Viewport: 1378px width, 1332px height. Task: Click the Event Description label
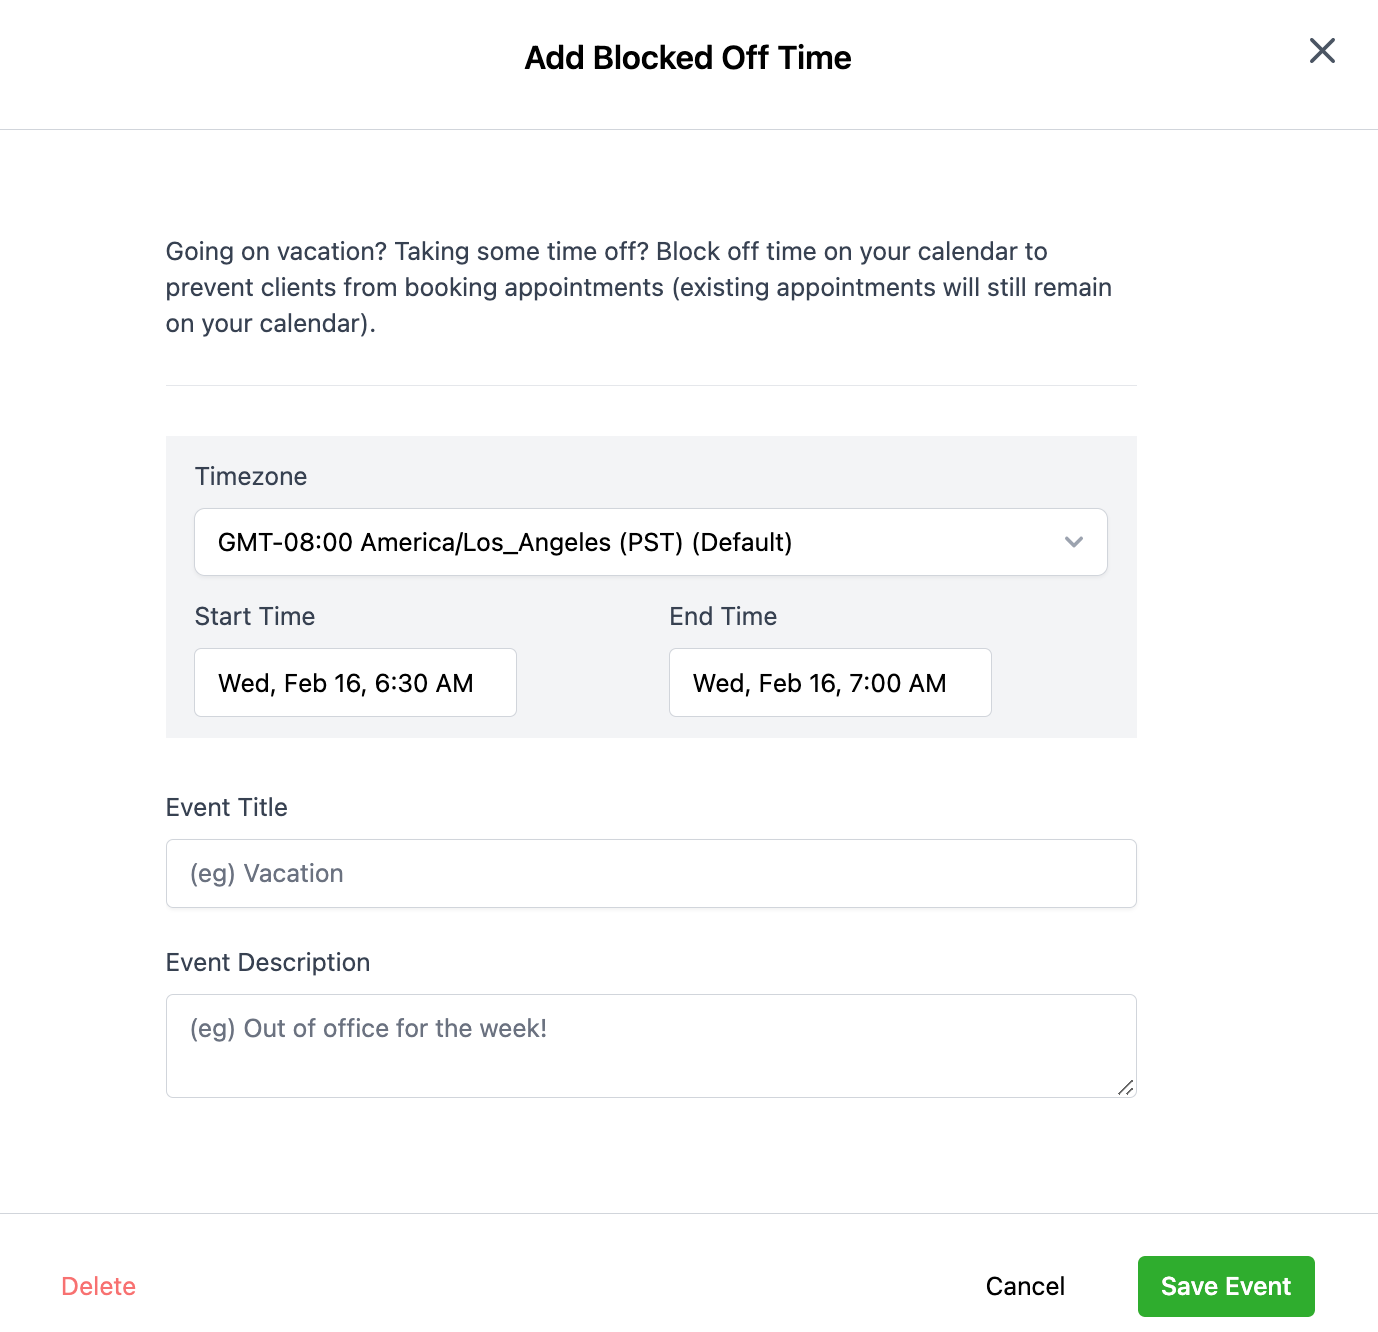pyautogui.click(x=268, y=962)
